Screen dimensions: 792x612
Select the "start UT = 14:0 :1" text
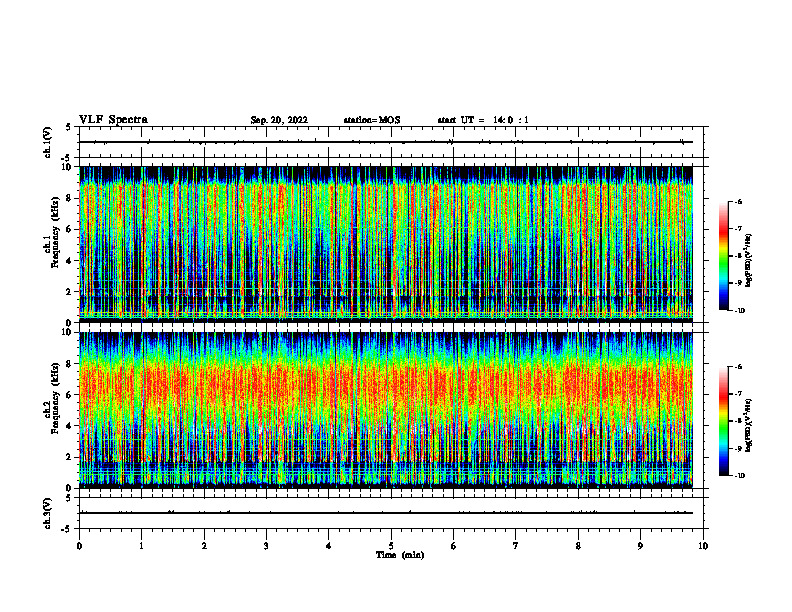483,120
